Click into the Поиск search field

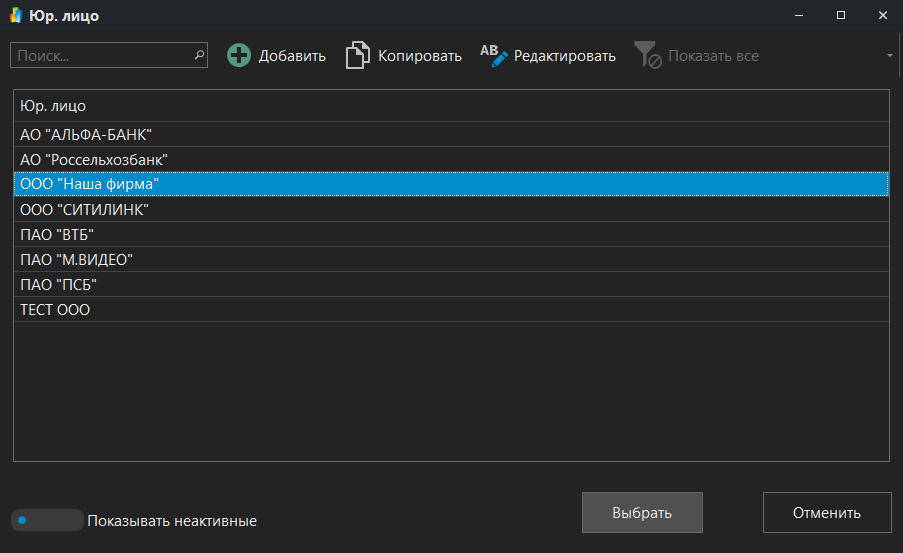[100, 56]
